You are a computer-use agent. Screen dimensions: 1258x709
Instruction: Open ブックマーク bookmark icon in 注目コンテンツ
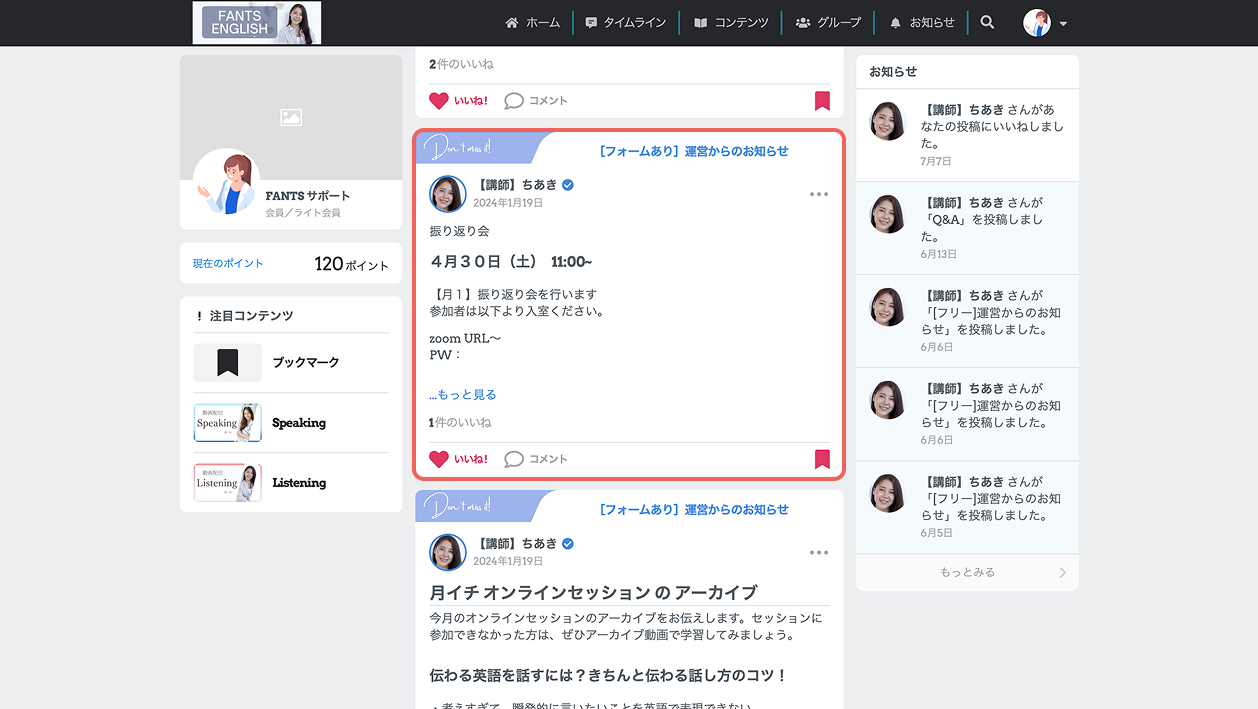(228, 362)
